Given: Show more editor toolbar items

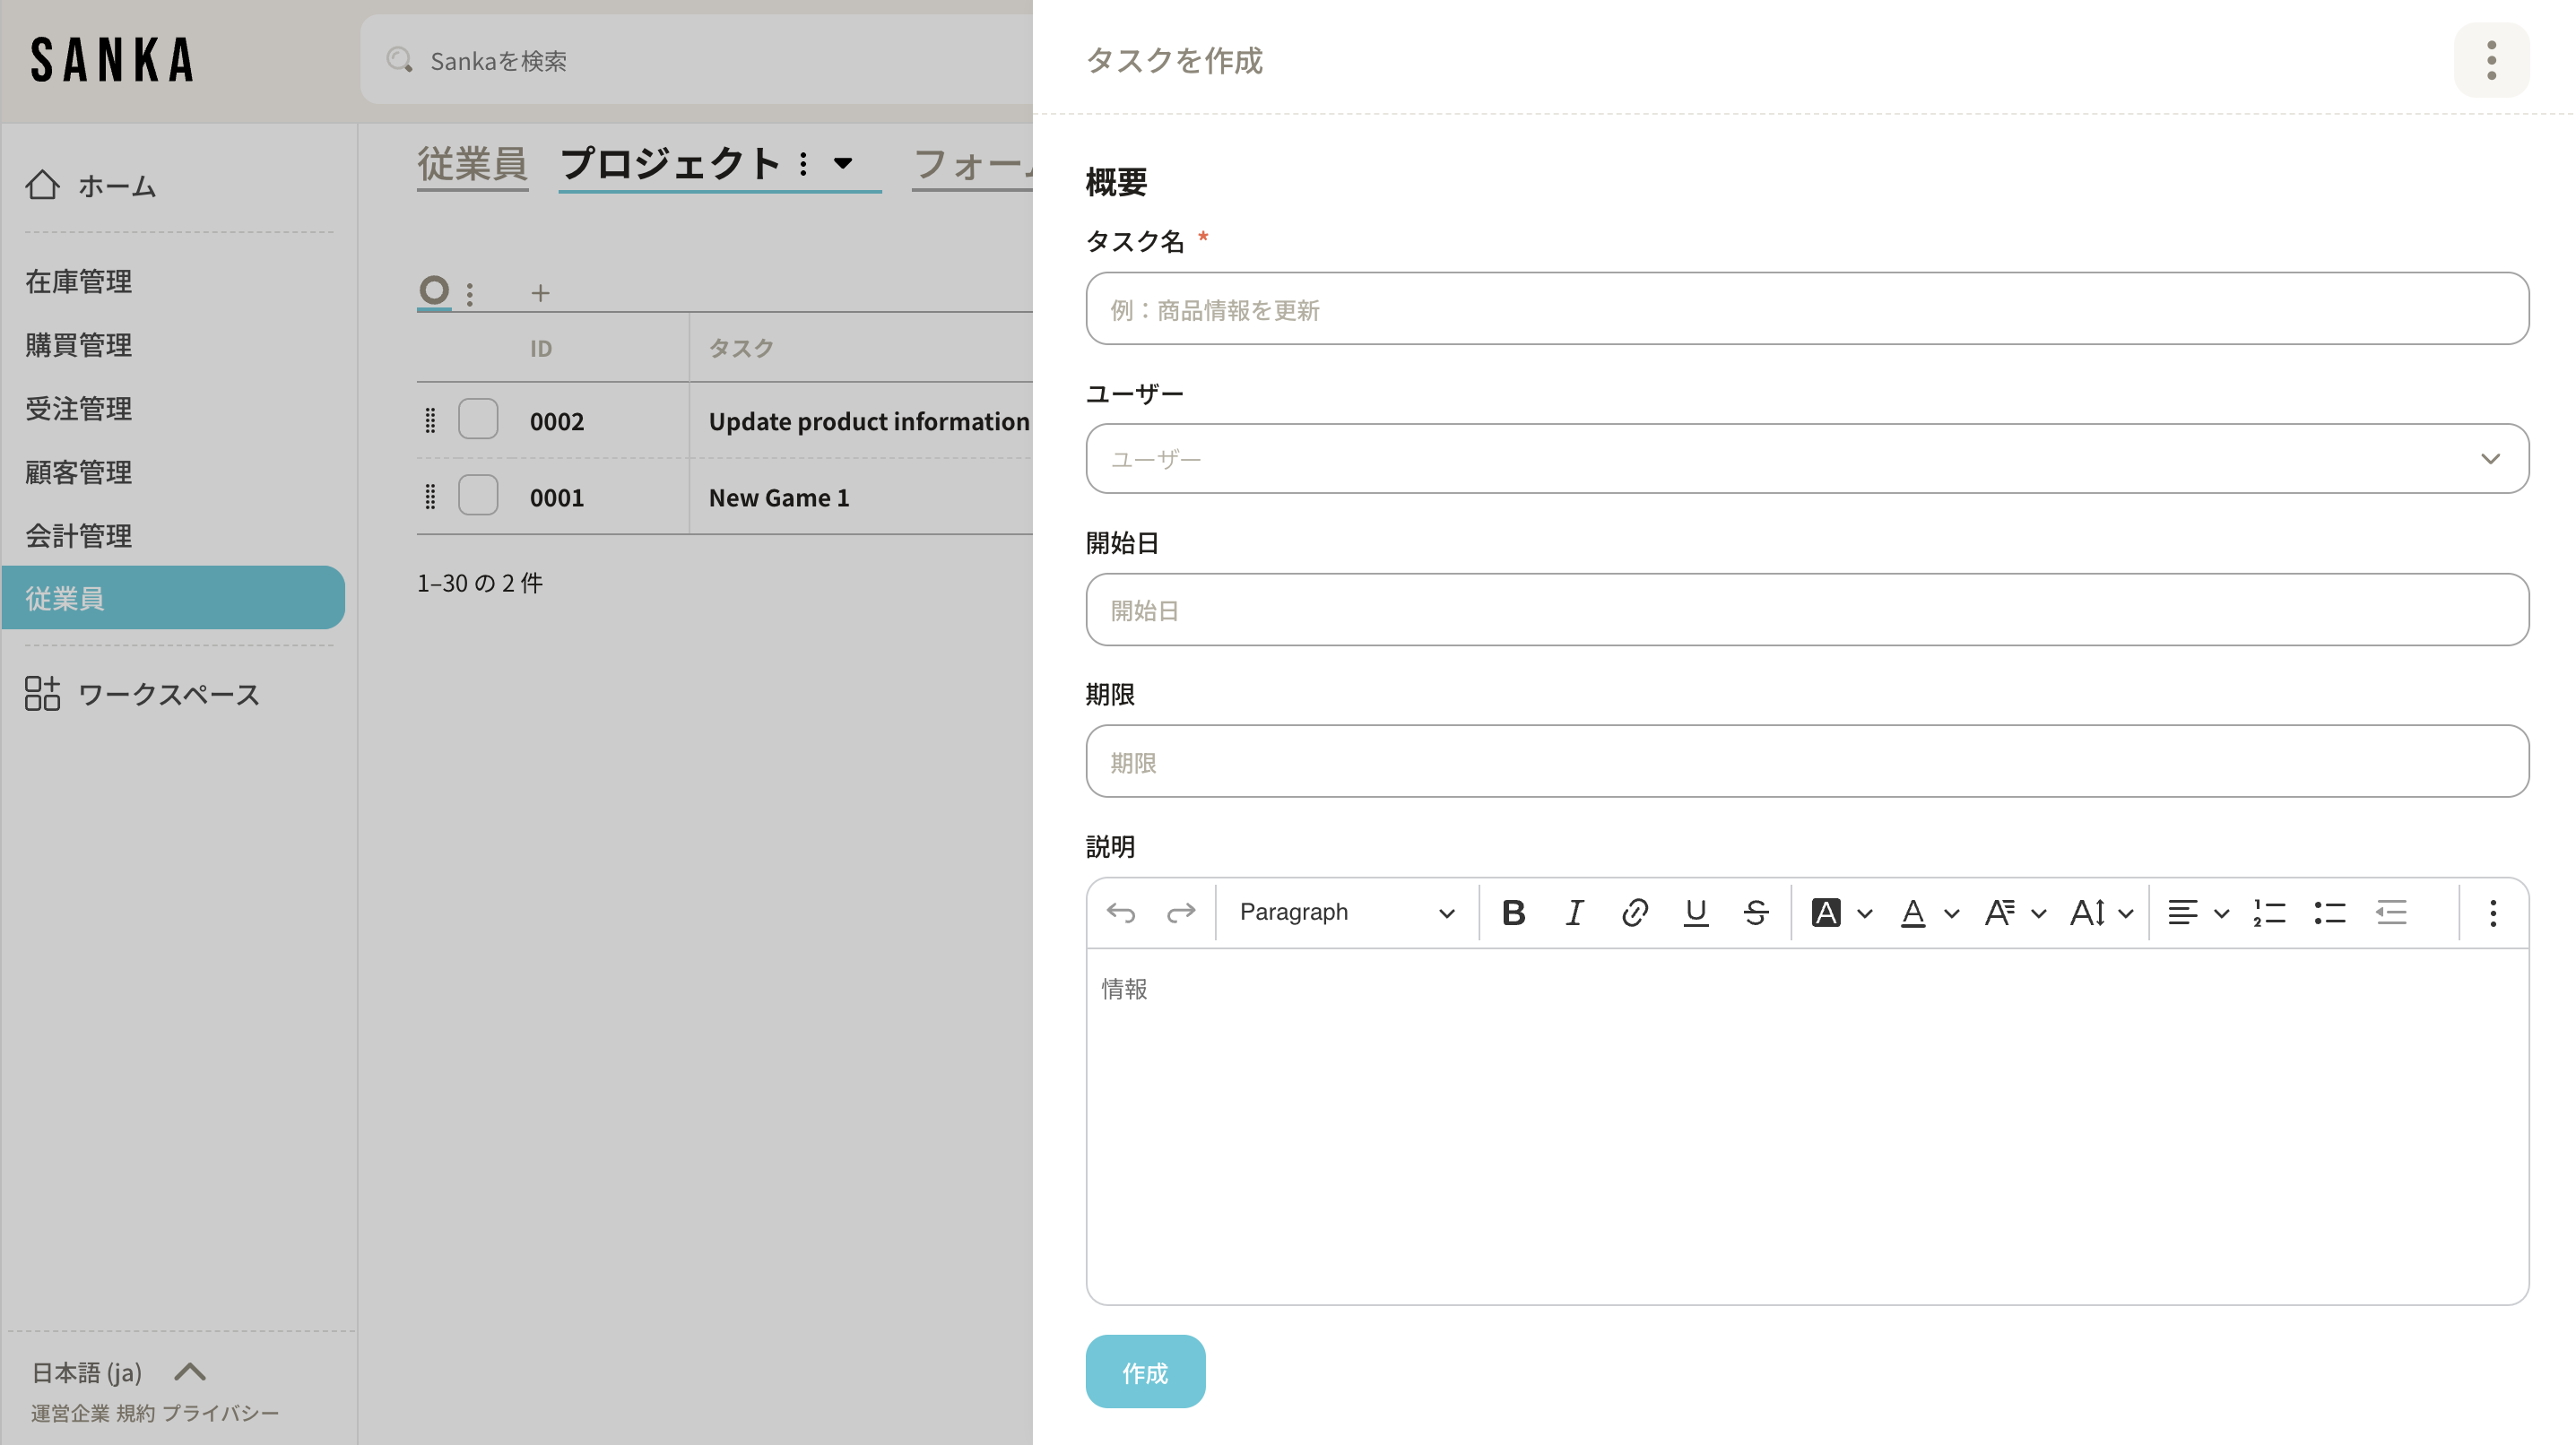Looking at the screenshot, I should coord(2493,912).
